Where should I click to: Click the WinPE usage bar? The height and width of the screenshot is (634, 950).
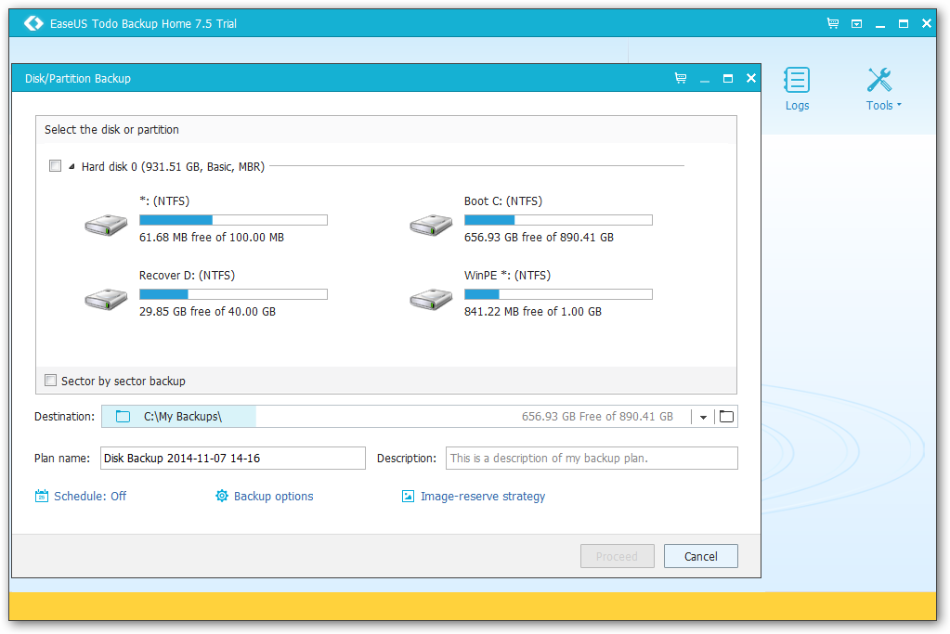[558, 294]
